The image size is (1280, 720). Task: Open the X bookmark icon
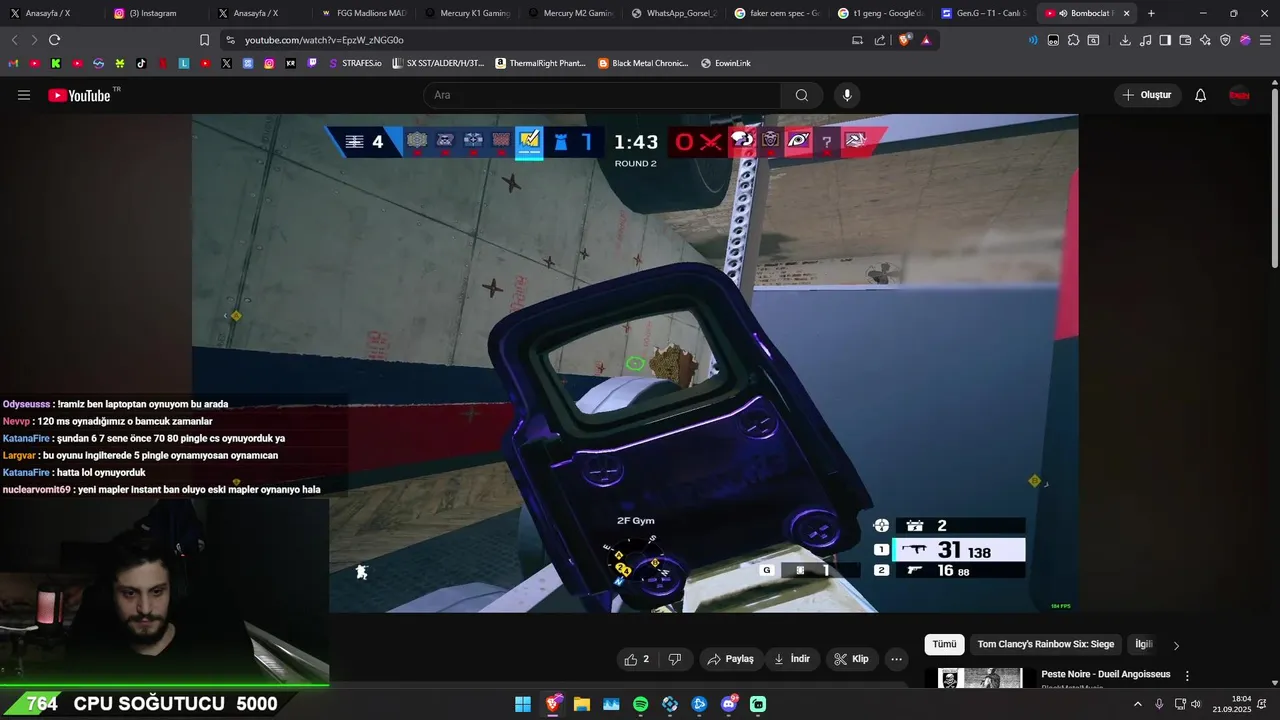tap(226, 63)
